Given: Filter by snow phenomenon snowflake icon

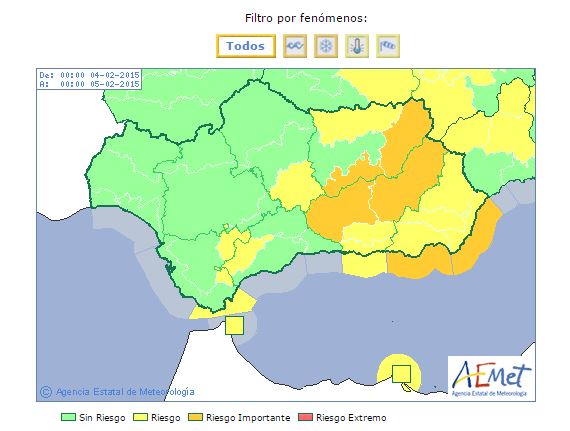Looking at the screenshot, I should click(326, 46).
